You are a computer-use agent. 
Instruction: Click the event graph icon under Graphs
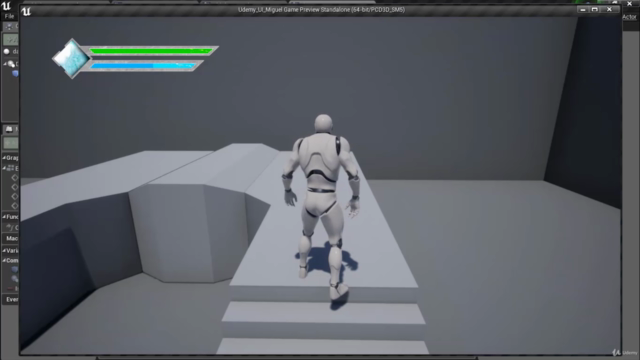click(11, 168)
